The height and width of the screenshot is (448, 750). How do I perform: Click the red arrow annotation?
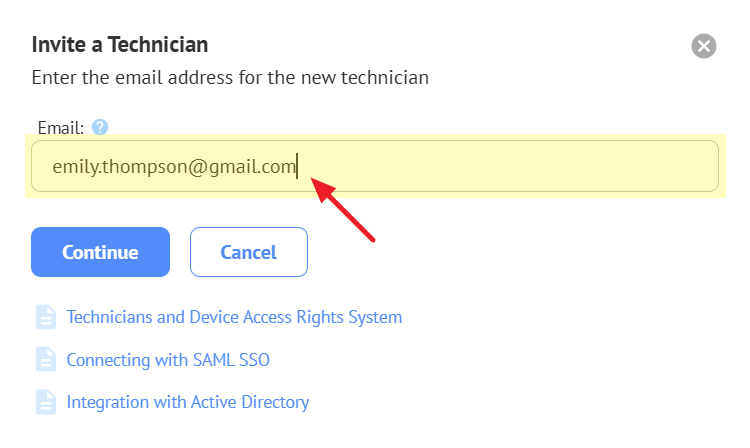pos(346,210)
